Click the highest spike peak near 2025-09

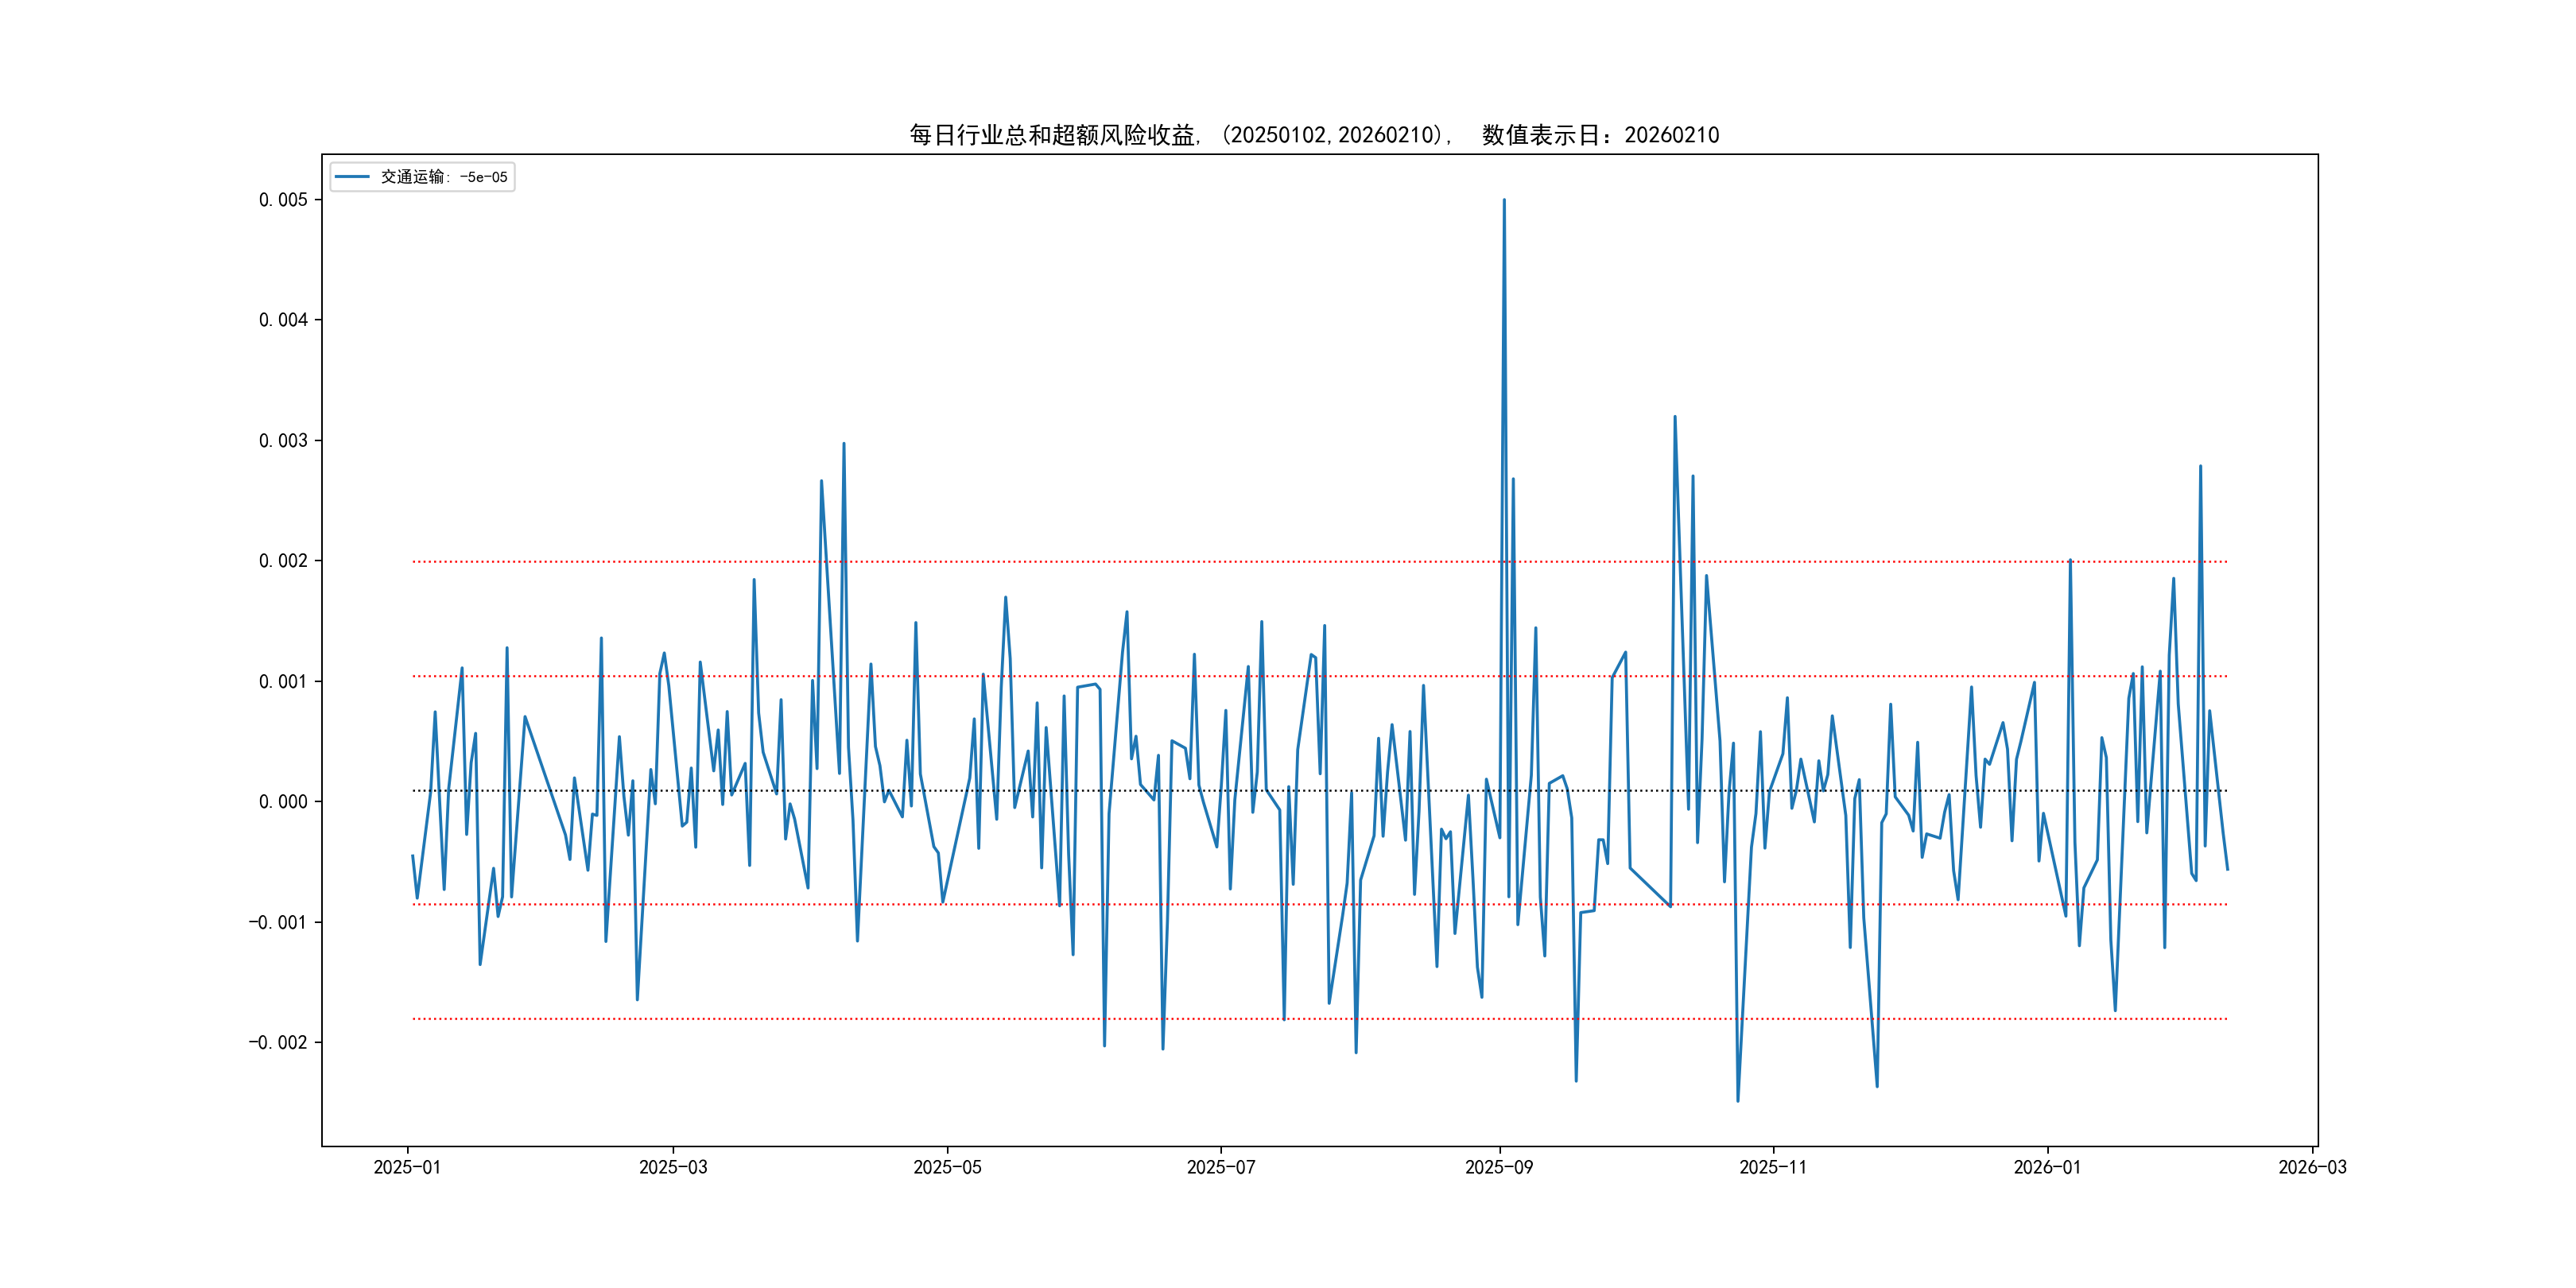pos(1503,201)
